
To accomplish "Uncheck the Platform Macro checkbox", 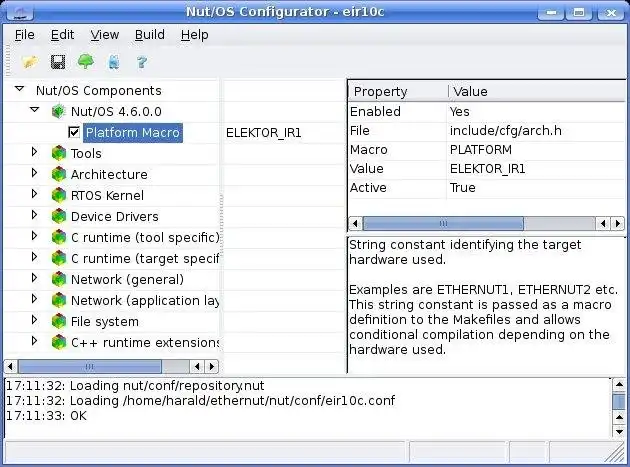I will (74, 132).
